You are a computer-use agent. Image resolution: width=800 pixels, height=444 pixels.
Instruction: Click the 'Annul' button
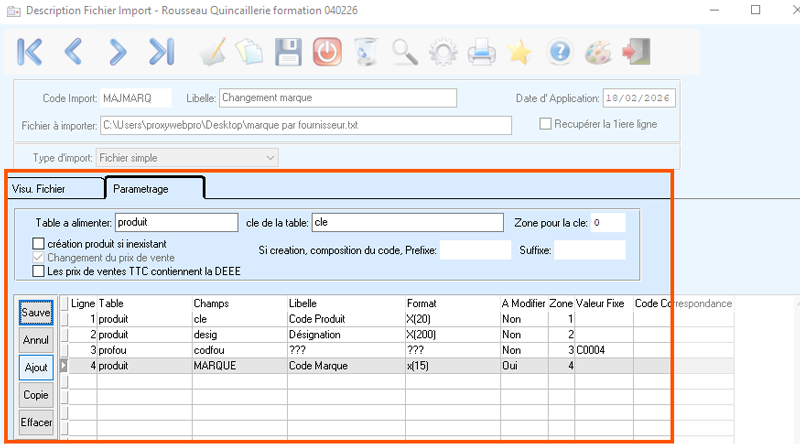click(36, 340)
